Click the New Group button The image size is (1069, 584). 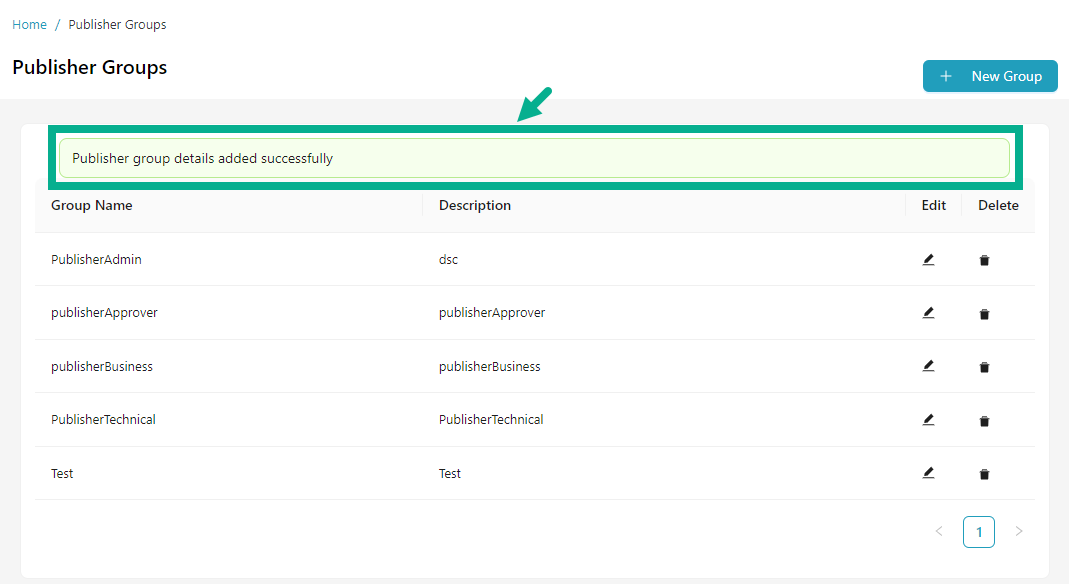tap(990, 75)
